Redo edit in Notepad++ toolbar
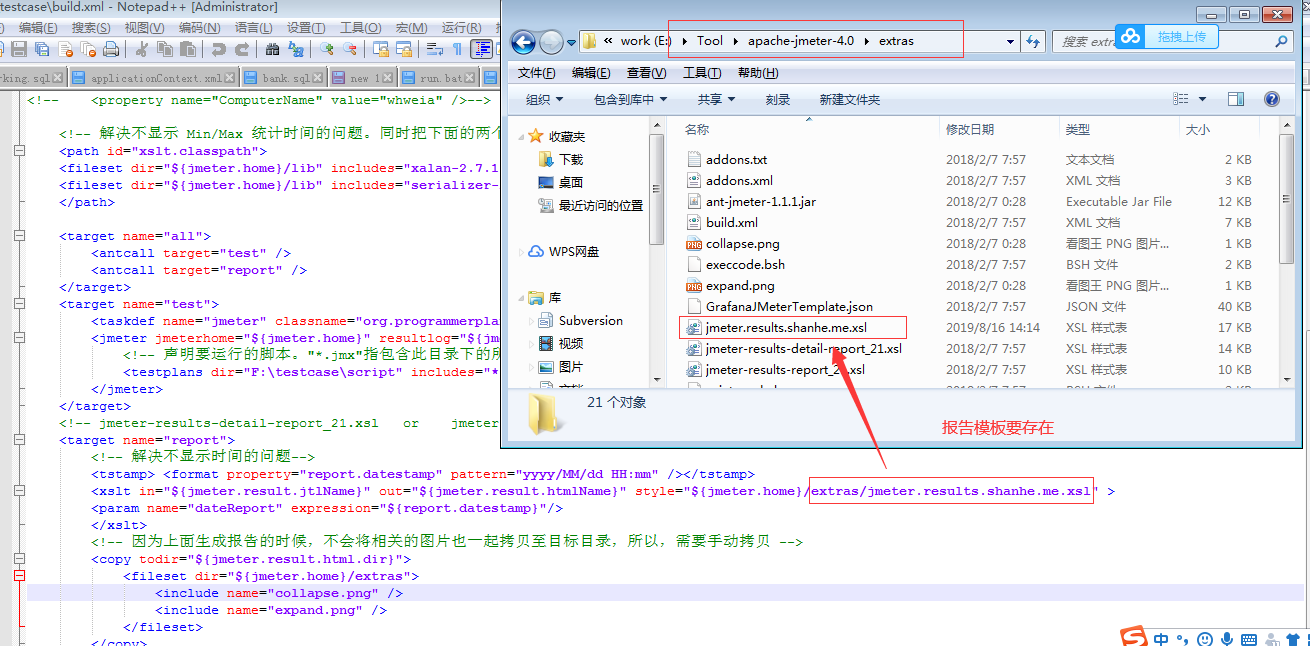 coord(242,49)
